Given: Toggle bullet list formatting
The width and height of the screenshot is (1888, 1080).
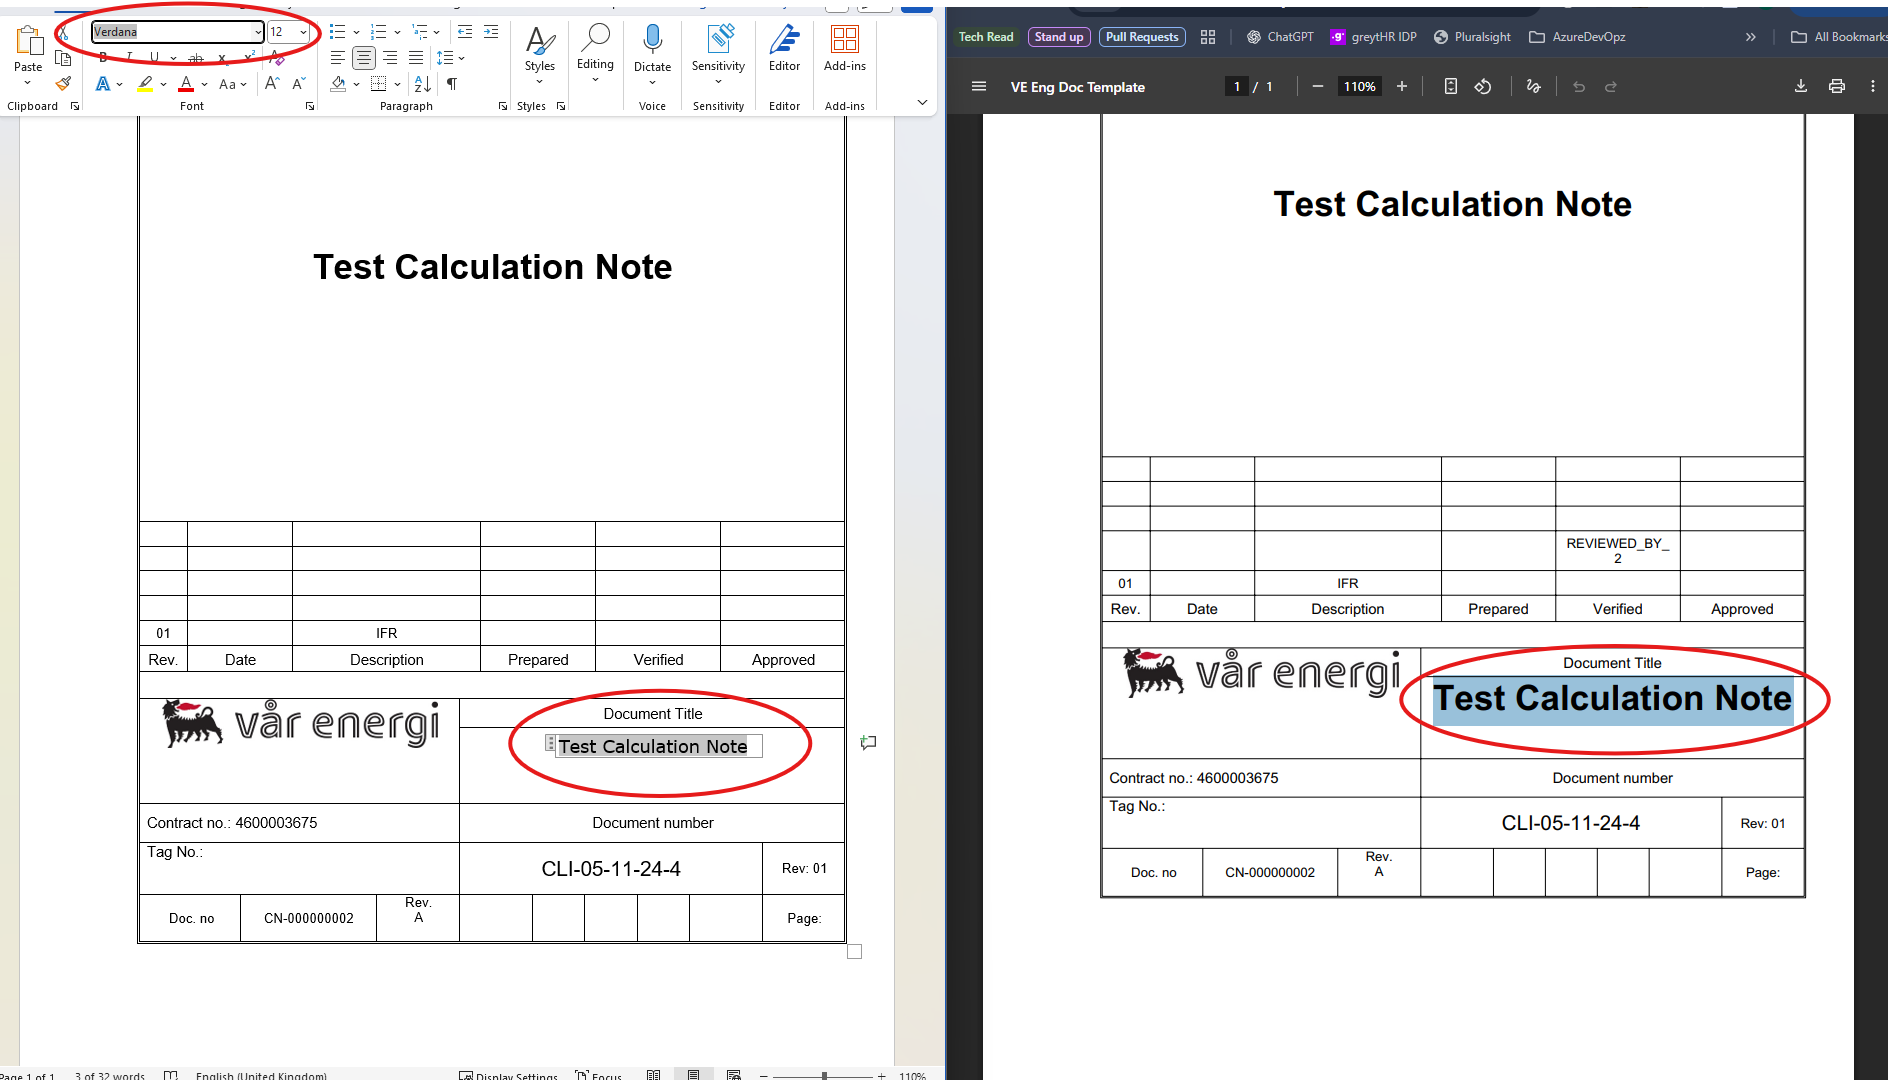Looking at the screenshot, I should (337, 32).
